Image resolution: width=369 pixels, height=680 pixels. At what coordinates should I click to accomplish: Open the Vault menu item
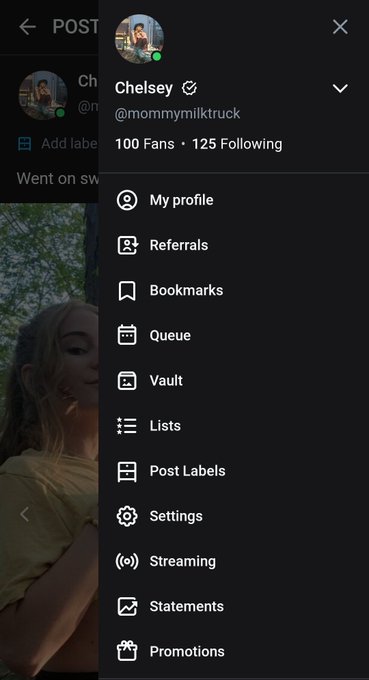coord(234,381)
